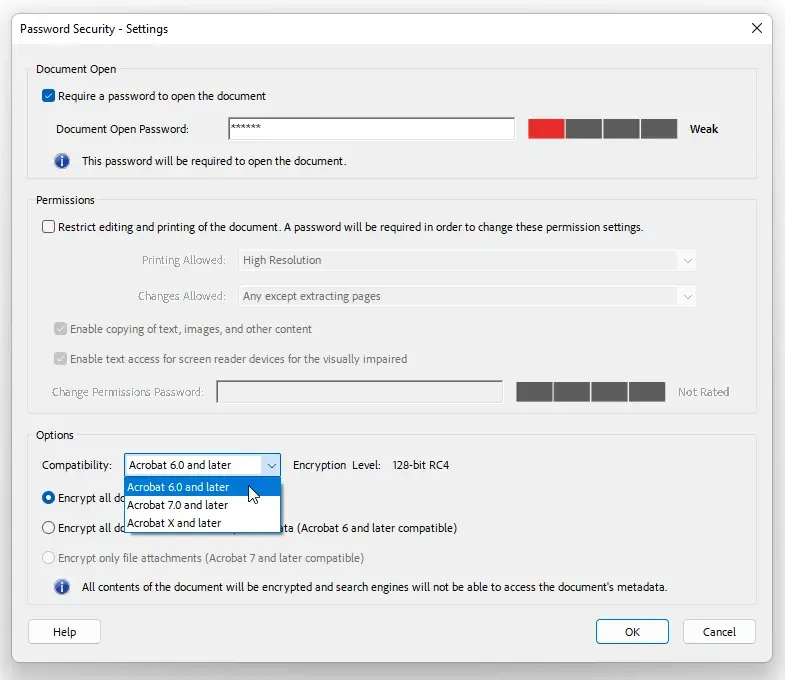Select Encrypt all except metadata radio button
Image resolution: width=785 pixels, height=680 pixels.
point(49,528)
